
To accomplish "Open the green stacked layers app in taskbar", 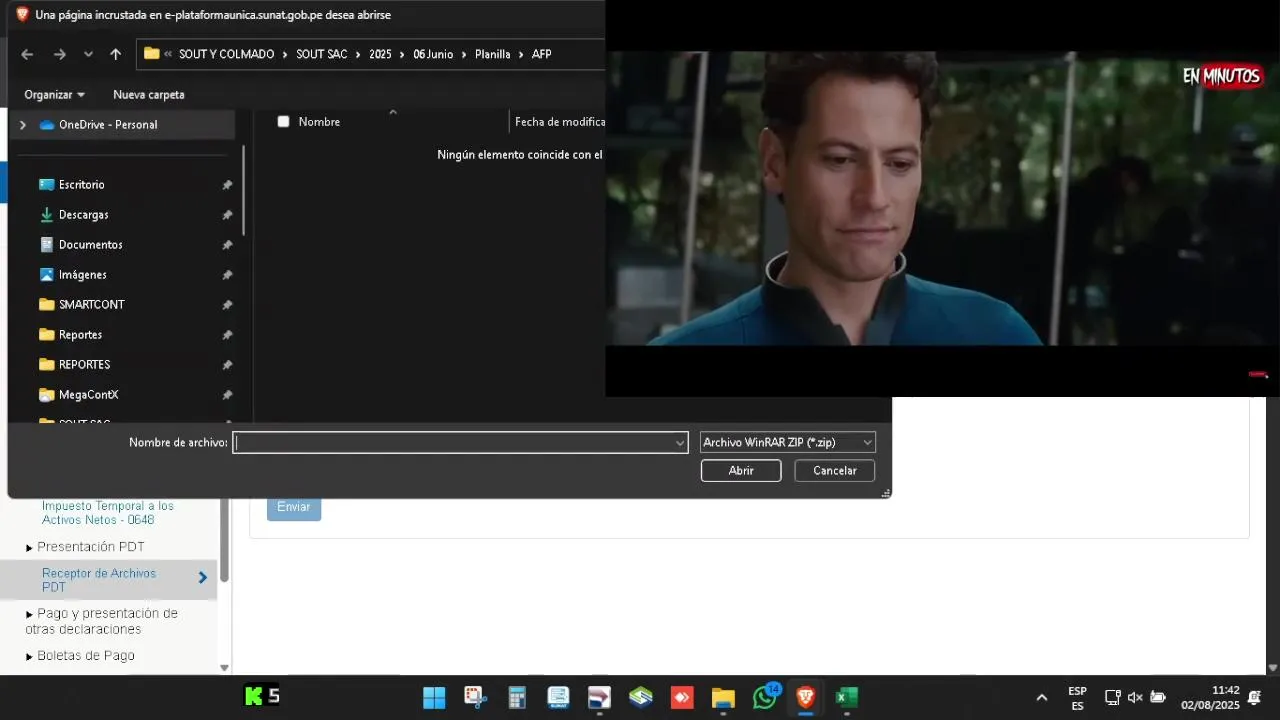I will tap(641, 697).
